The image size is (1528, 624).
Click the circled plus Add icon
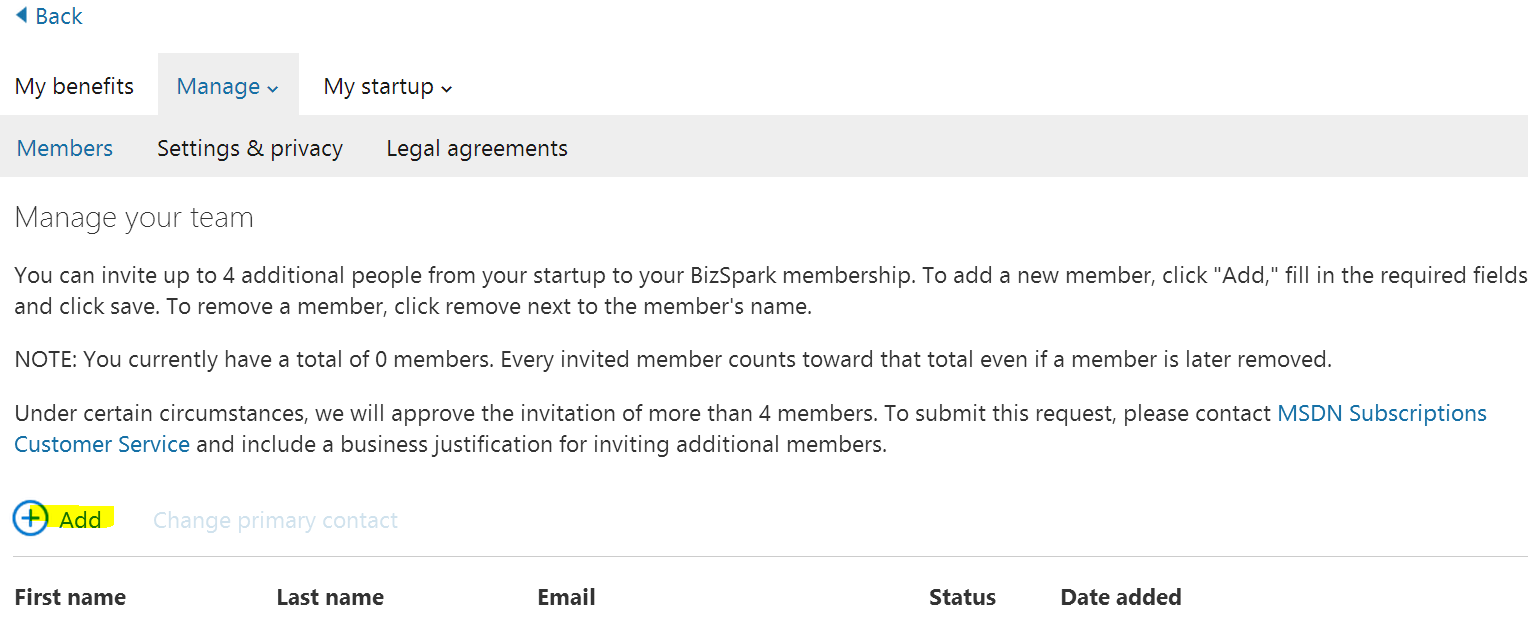pos(31,518)
